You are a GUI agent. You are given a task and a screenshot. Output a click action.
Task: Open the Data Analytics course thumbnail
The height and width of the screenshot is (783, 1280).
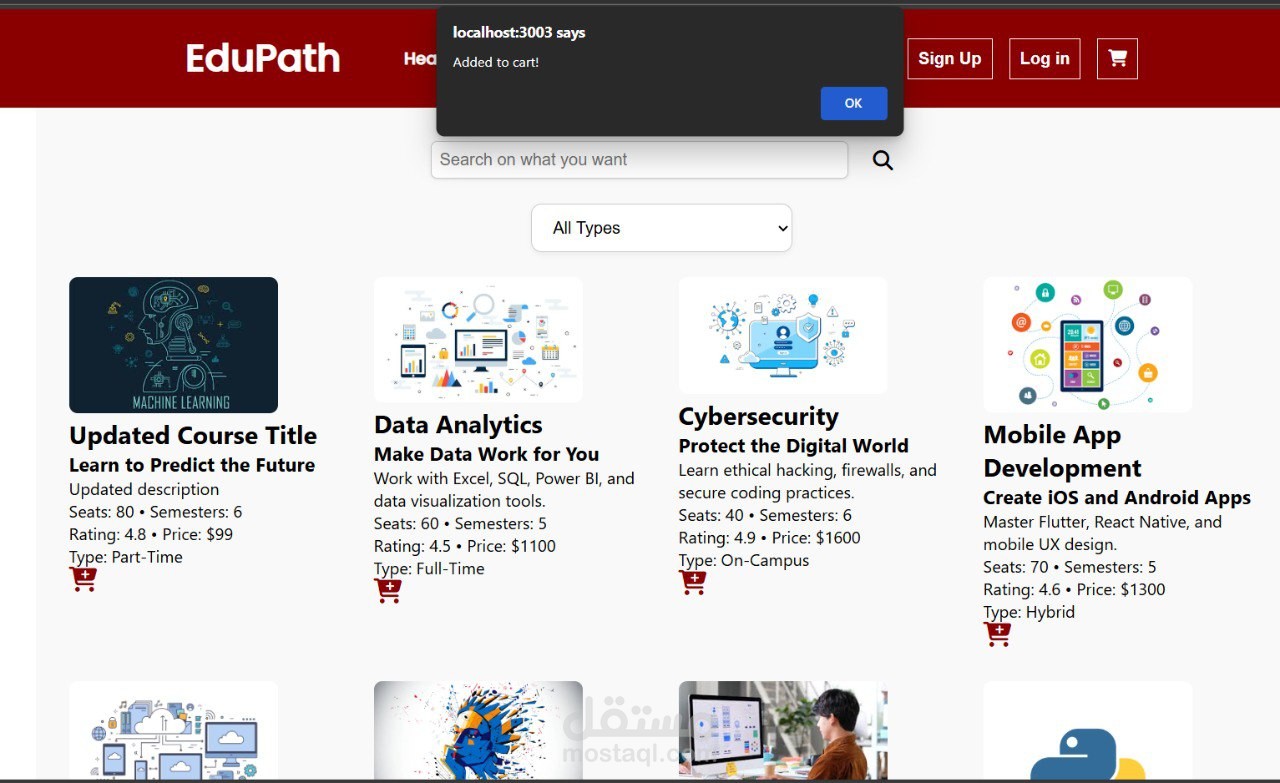click(x=478, y=340)
